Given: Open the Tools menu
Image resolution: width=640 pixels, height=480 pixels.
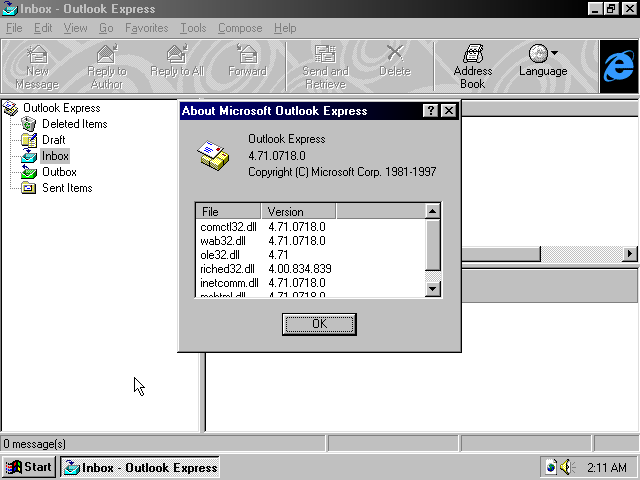Looking at the screenshot, I should point(193,28).
